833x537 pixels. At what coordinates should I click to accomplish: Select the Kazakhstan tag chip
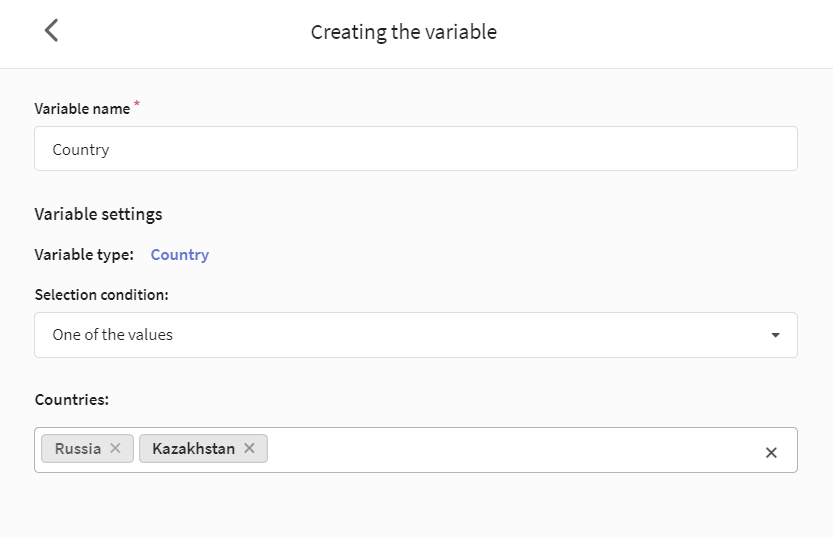click(193, 449)
